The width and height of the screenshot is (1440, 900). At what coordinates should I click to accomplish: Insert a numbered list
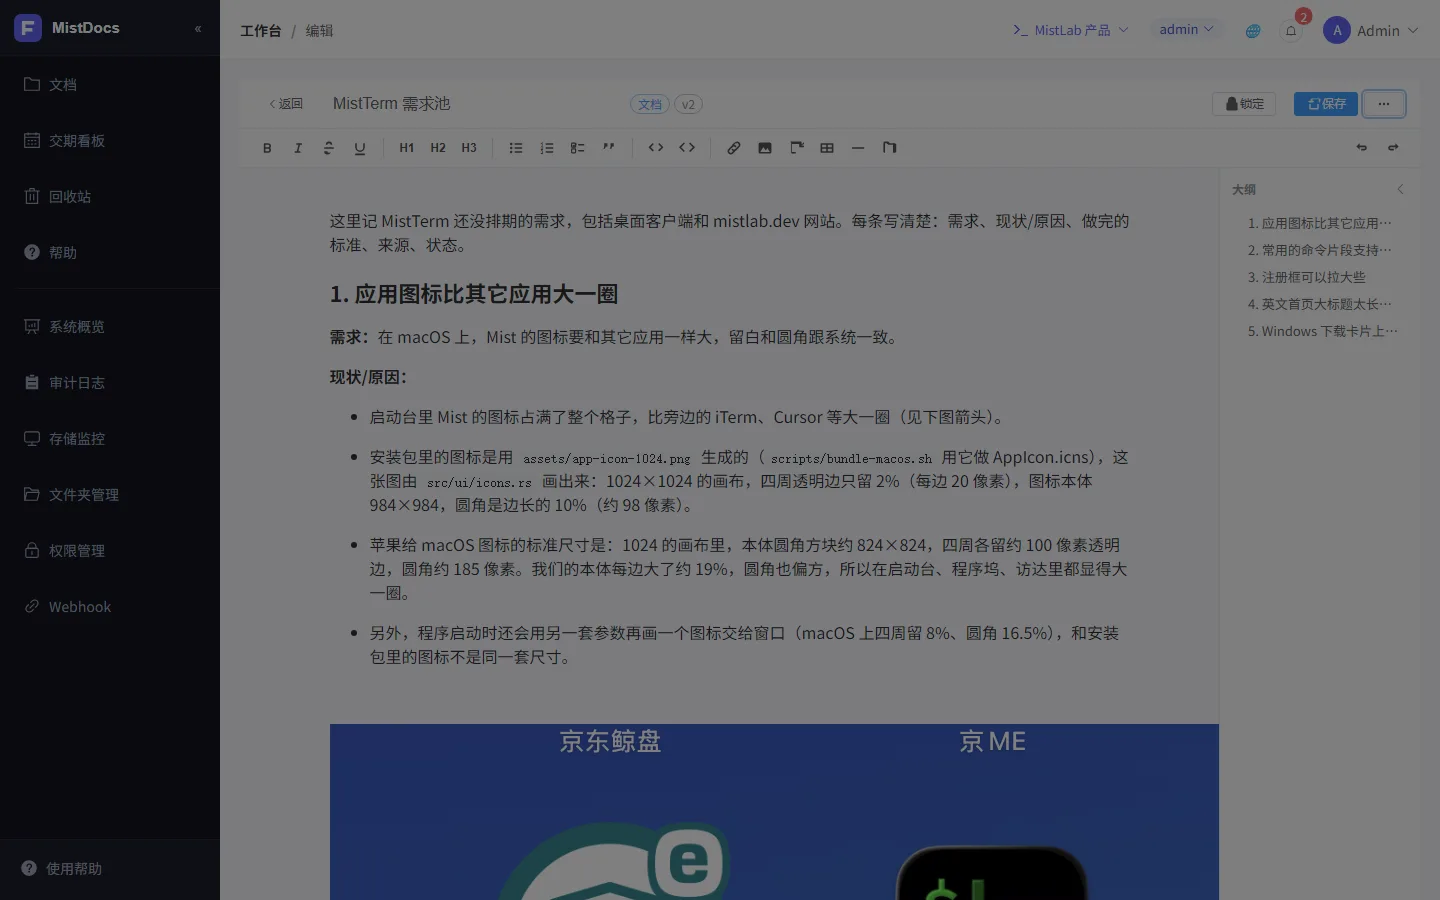click(547, 148)
